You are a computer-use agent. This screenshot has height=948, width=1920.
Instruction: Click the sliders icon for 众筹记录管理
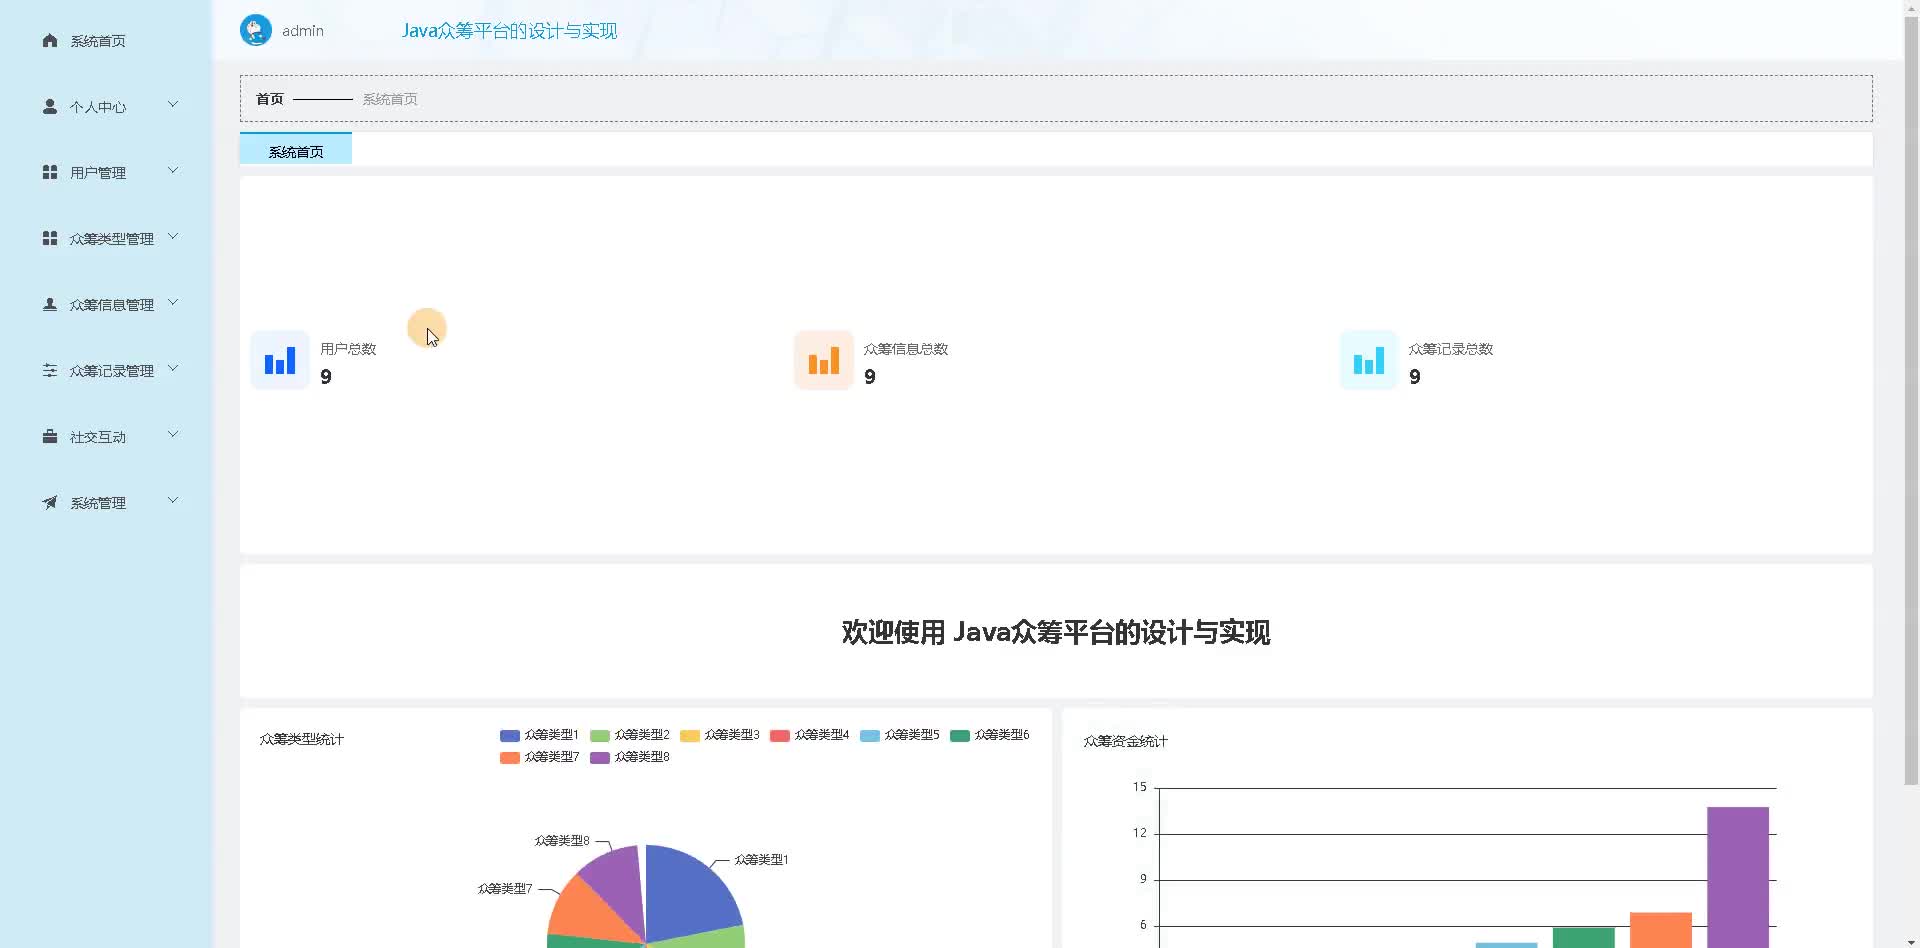(x=50, y=370)
